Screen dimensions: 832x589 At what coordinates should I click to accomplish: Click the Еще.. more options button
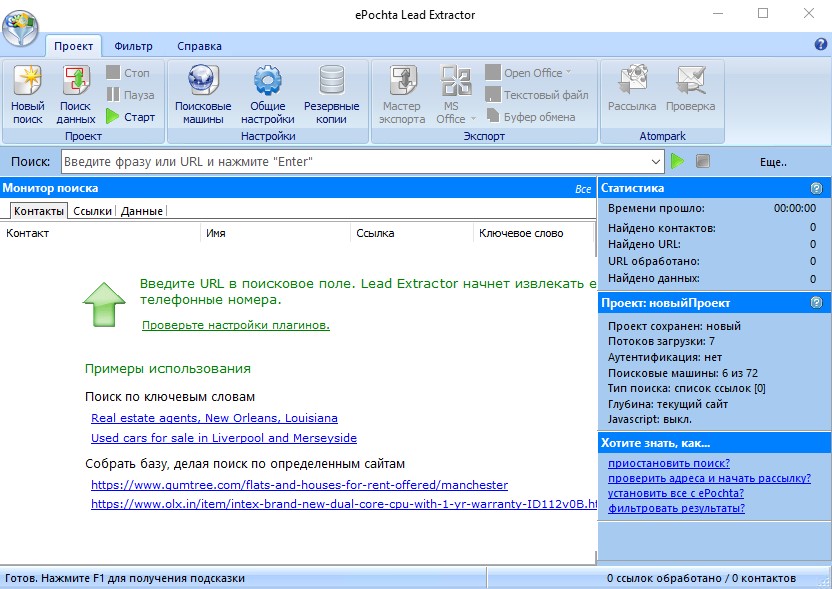tap(773, 163)
